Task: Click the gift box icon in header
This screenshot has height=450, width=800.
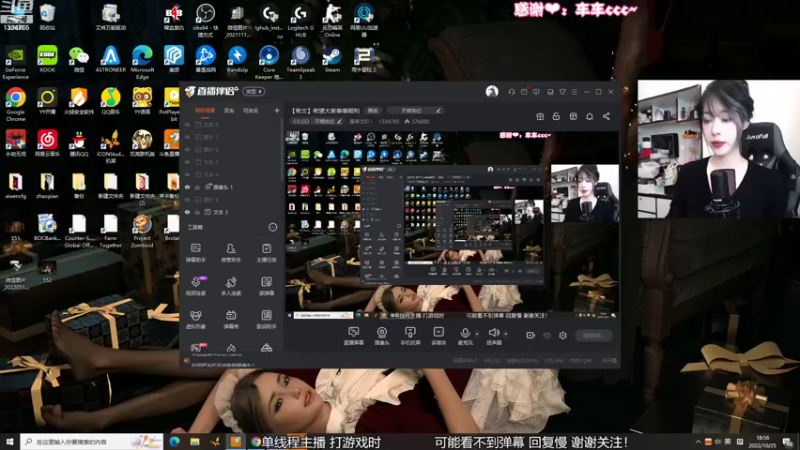Action: (x=540, y=116)
